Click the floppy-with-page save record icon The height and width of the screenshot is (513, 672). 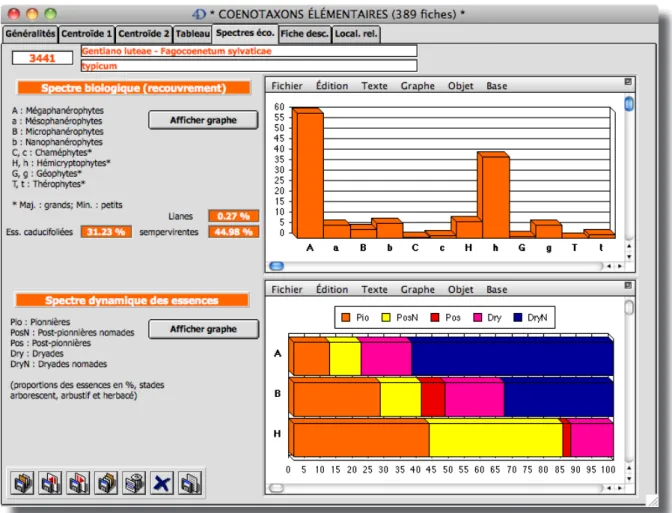point(190,483)
